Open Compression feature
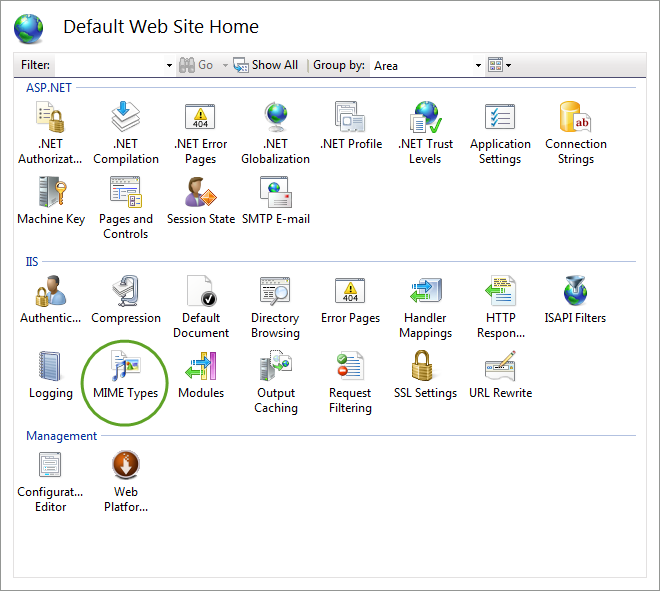Screen dimensions: 660x591 coord(126,300)
